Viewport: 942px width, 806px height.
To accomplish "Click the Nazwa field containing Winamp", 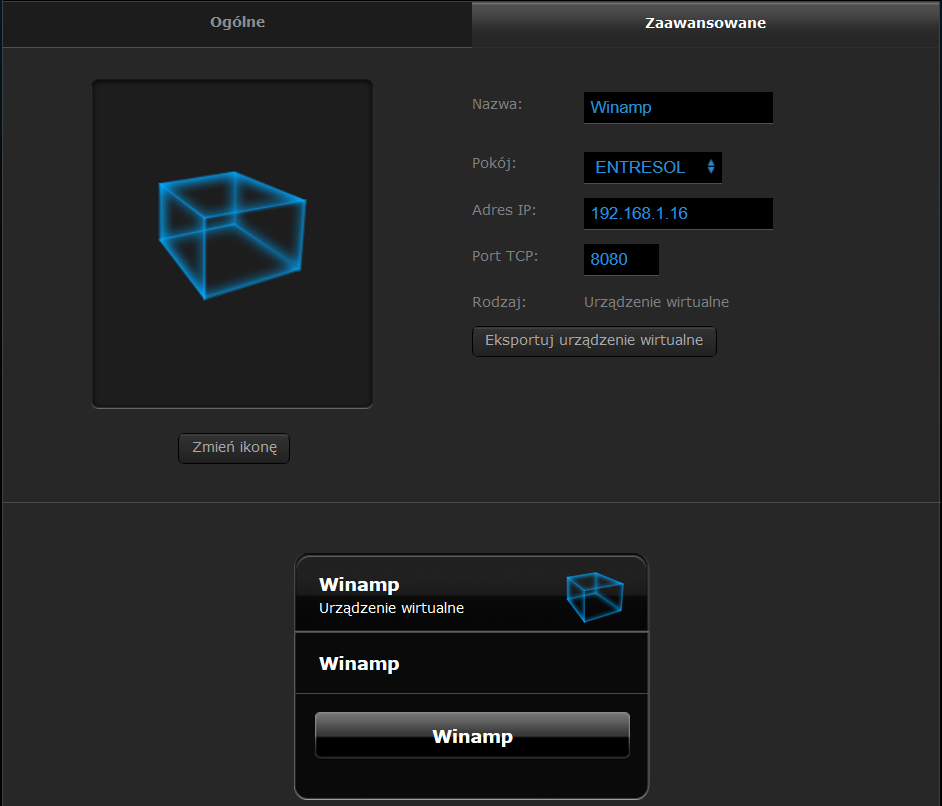I will point(678,108).
